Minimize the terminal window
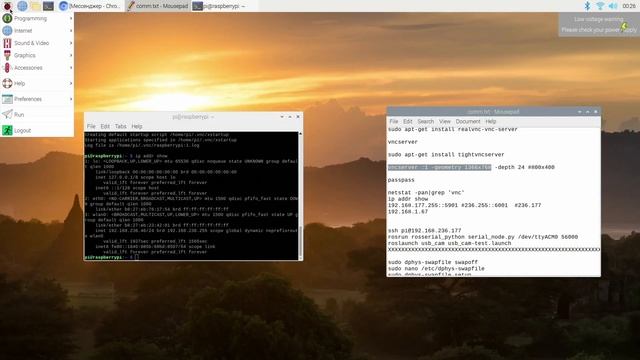This screenshot has width=640, height=360. (282, 117)
